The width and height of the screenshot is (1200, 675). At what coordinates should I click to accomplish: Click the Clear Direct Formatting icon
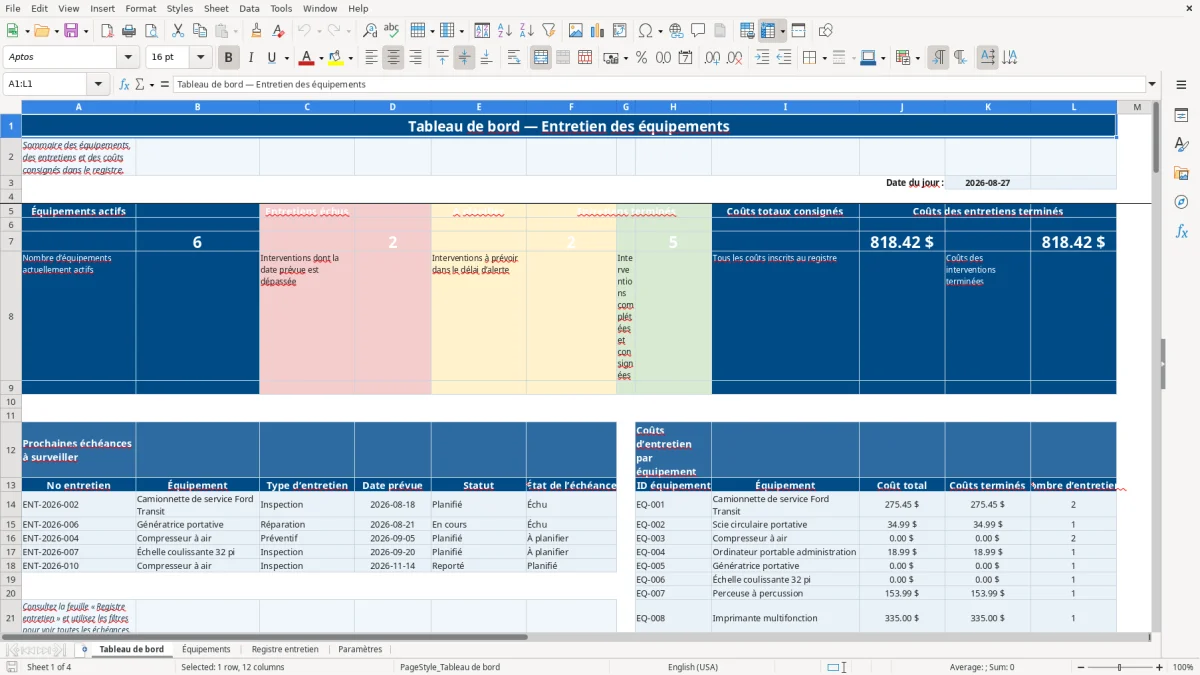click(x=278, y=31)
